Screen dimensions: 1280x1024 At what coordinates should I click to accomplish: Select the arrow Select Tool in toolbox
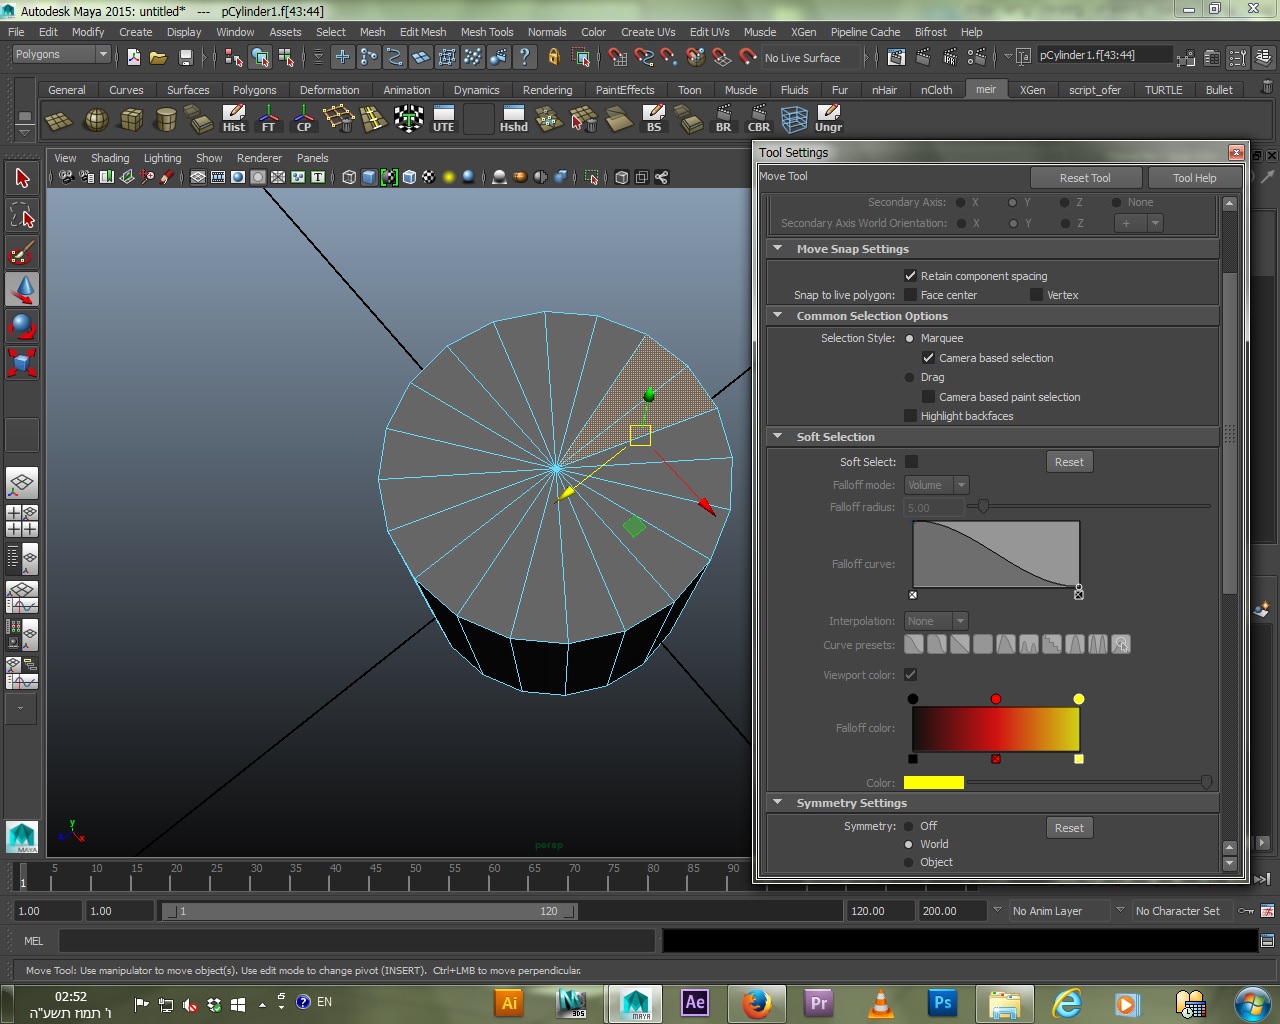[x=22, y=179]
